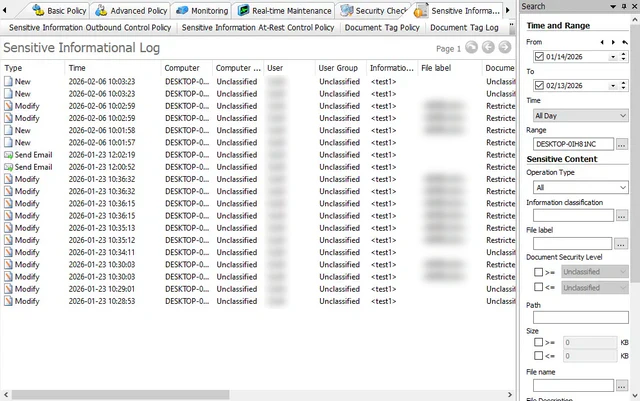
Task: Uncheck the From date checkbox
Action: click(x=539, y=56)
